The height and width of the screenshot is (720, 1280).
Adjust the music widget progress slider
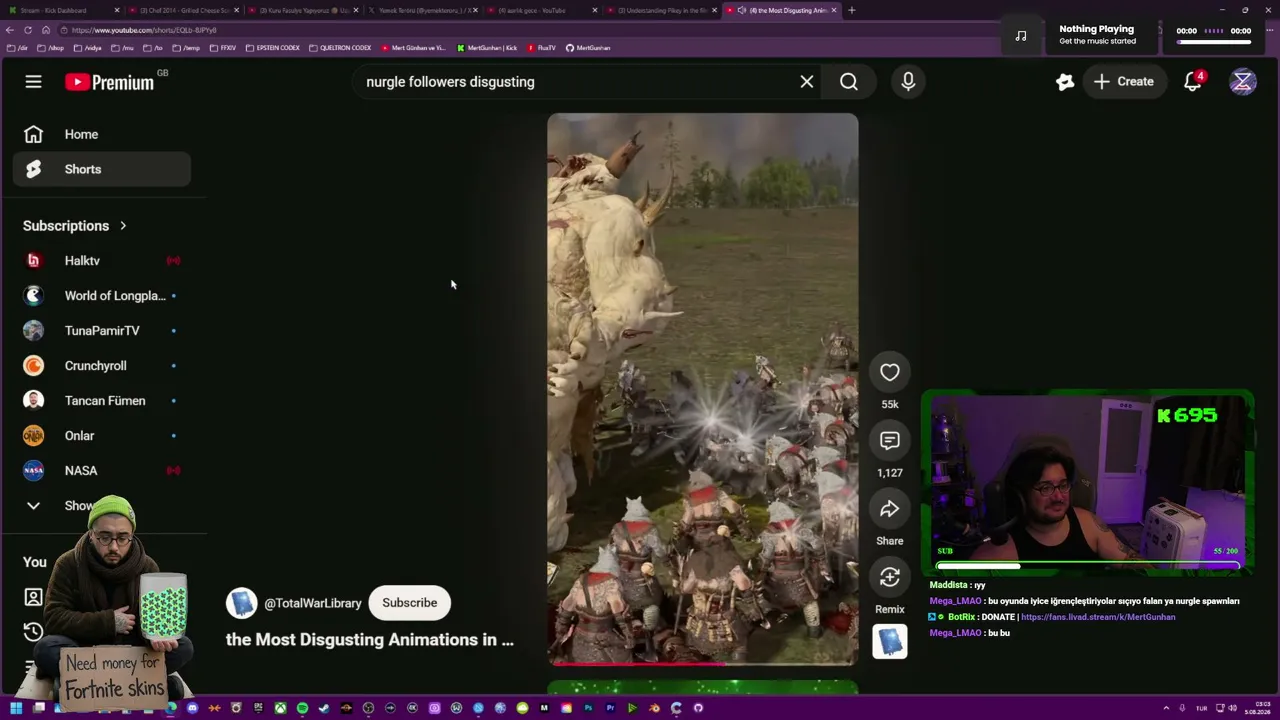[x=1213, y=41]
